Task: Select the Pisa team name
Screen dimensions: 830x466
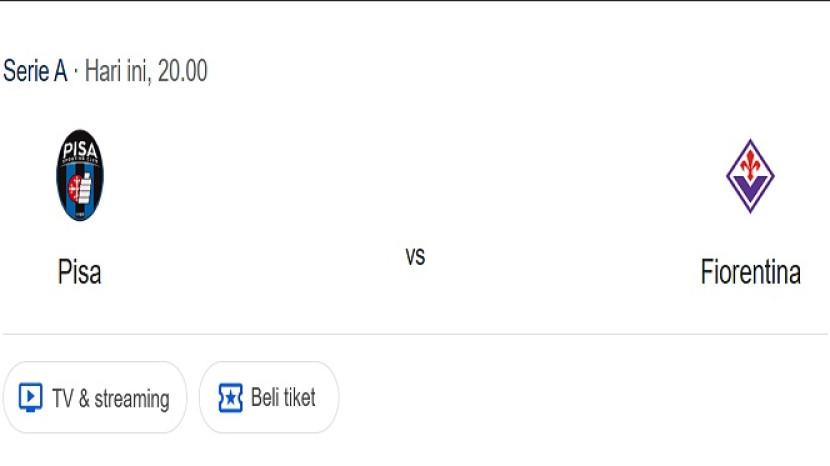Action: pos(79,272)
